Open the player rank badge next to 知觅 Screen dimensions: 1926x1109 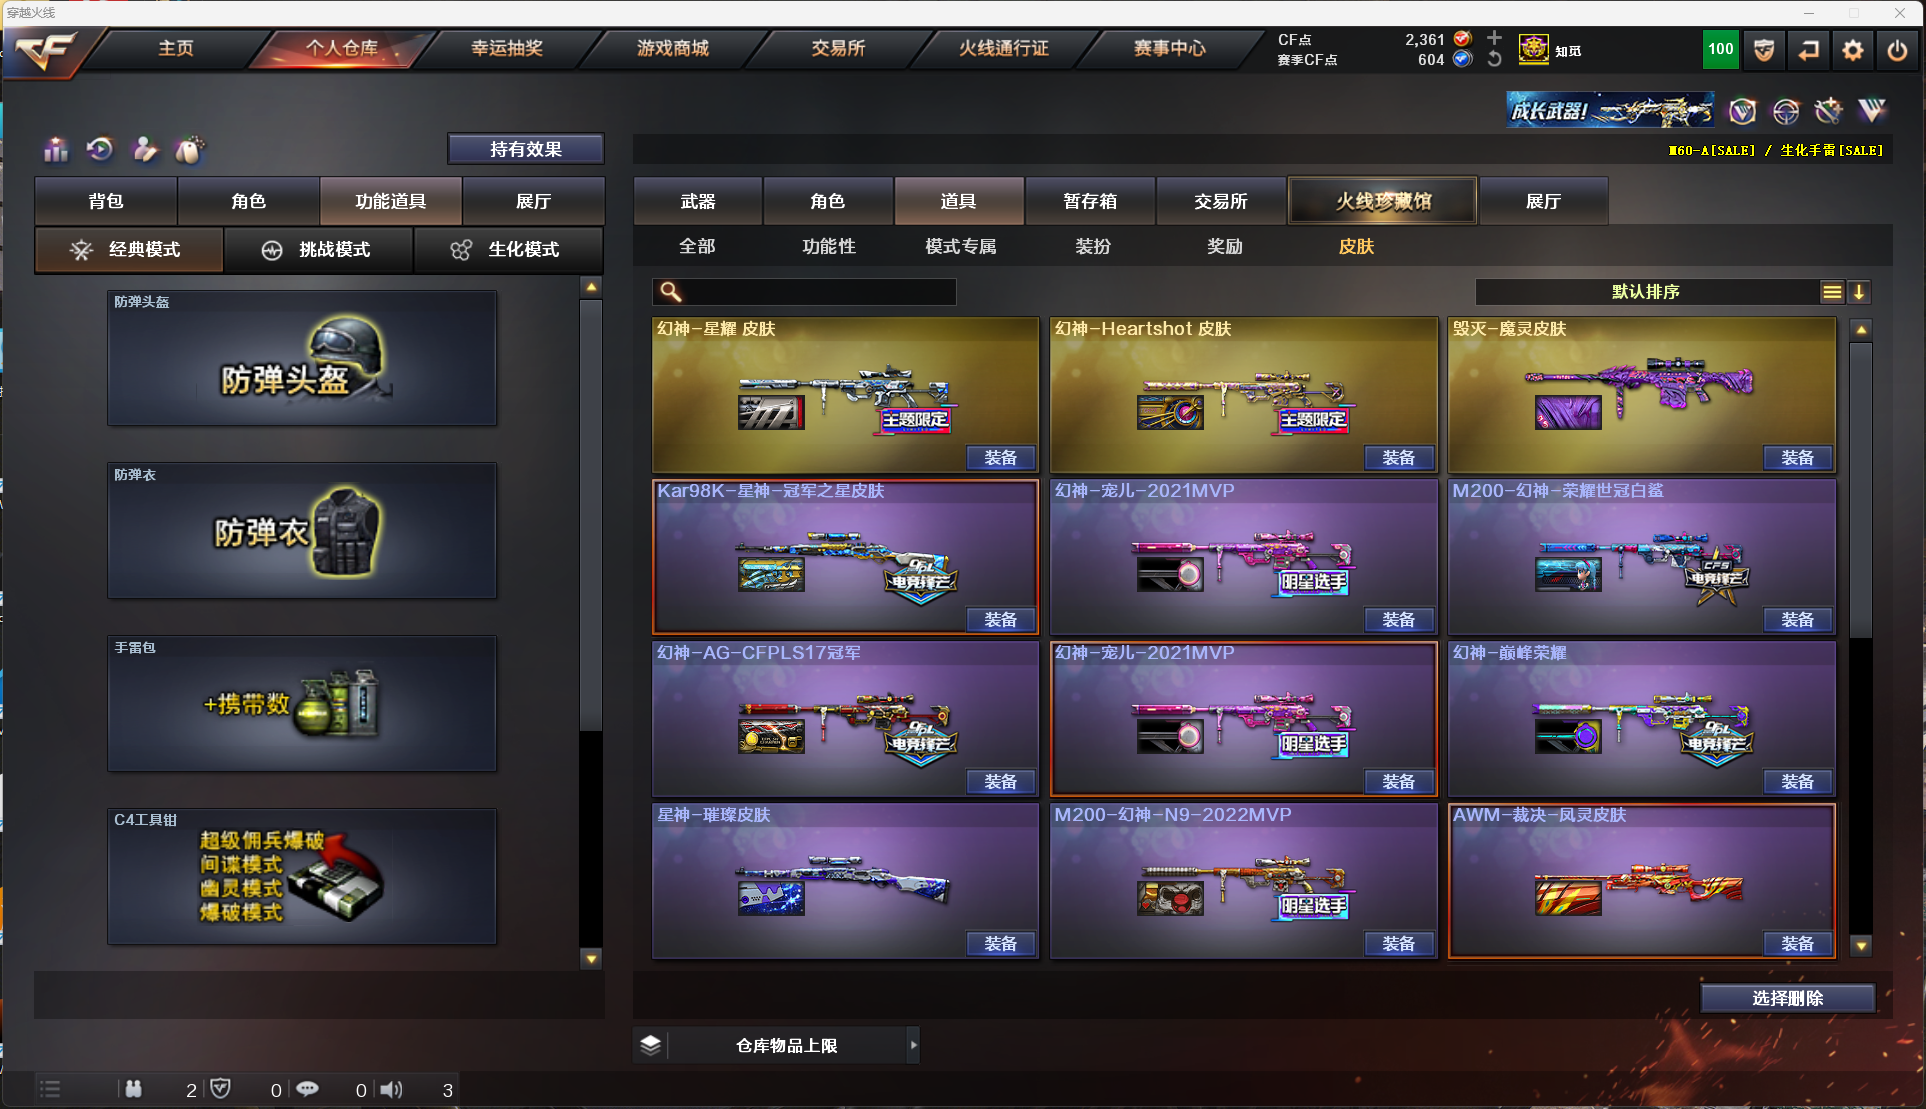pos(1534,50)
